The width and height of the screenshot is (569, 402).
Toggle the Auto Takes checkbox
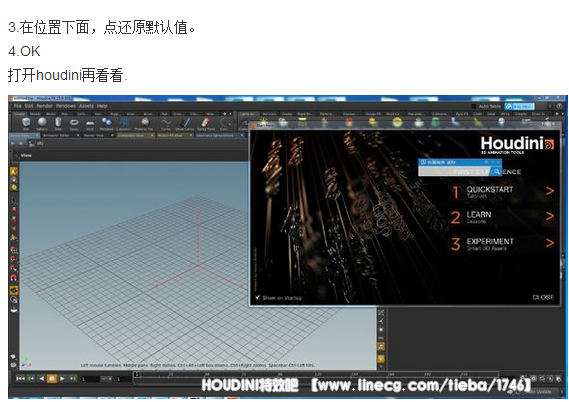[473, 106]
